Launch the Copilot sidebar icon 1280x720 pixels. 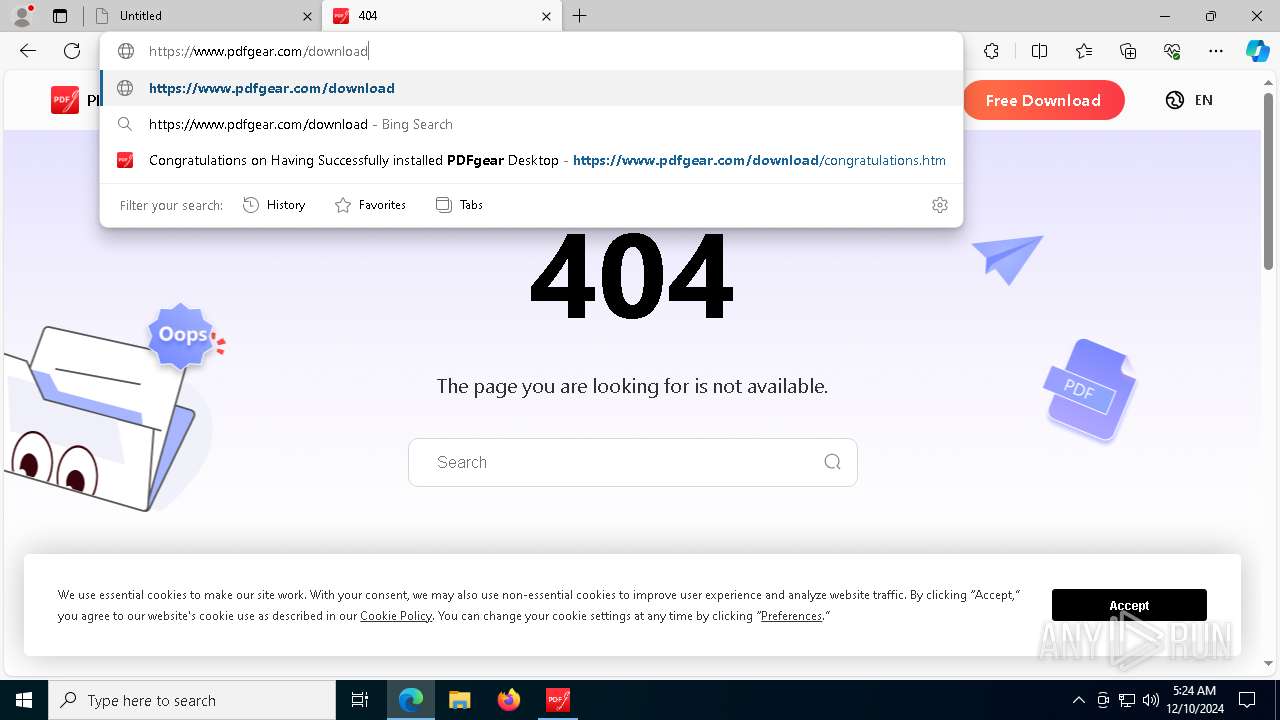click(1257, 51)
